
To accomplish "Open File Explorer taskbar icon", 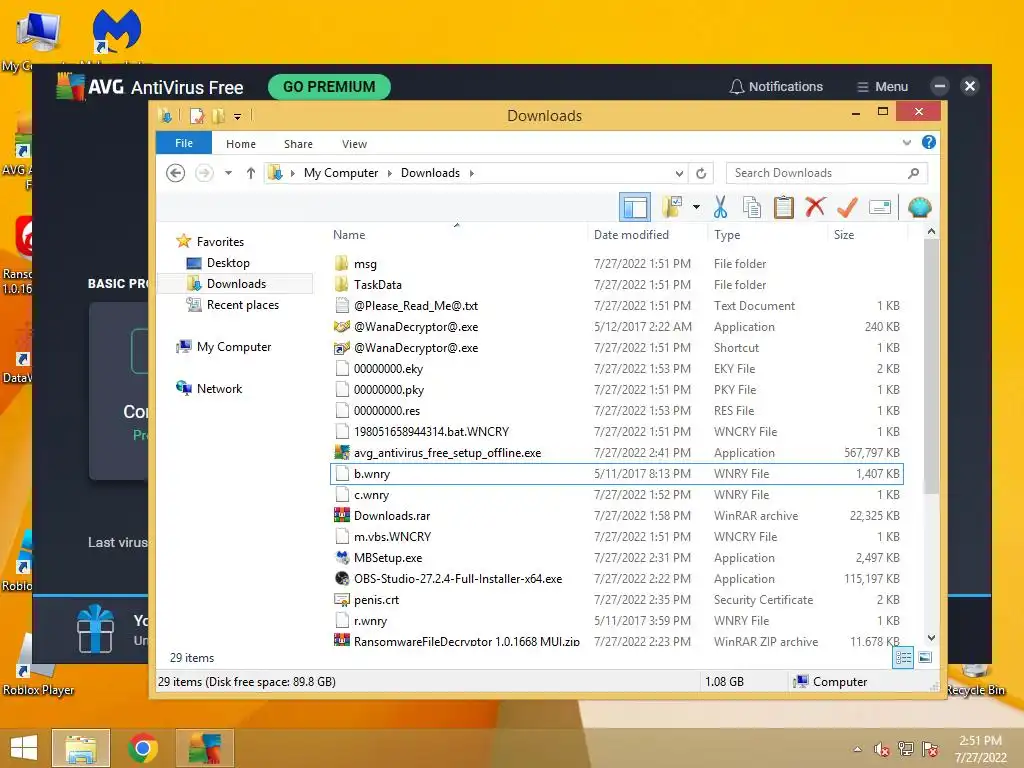I will click(x=81, y=748).
